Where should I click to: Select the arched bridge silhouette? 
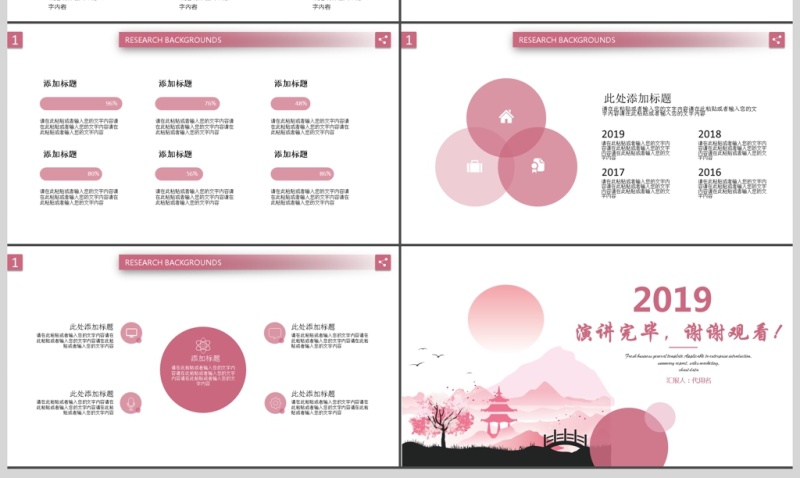pyautogui.click(x=565, y=438)
